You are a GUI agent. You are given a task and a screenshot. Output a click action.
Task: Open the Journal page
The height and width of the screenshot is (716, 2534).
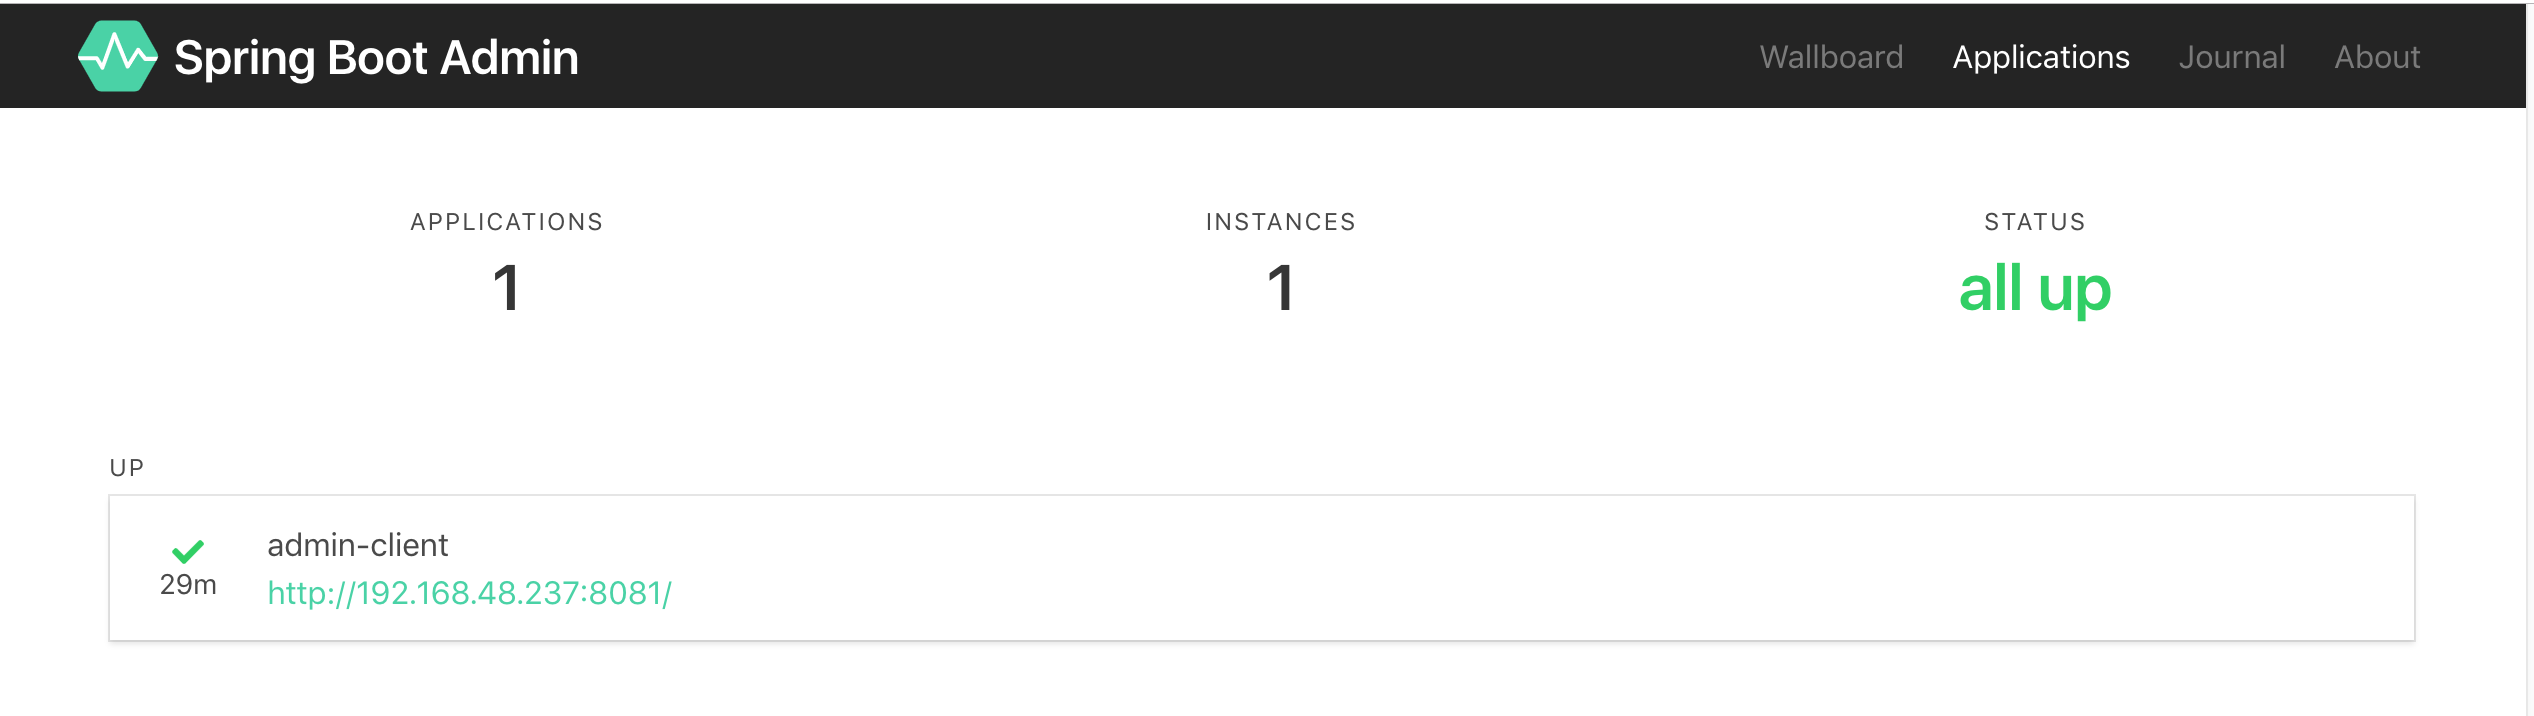[2232, 57]
